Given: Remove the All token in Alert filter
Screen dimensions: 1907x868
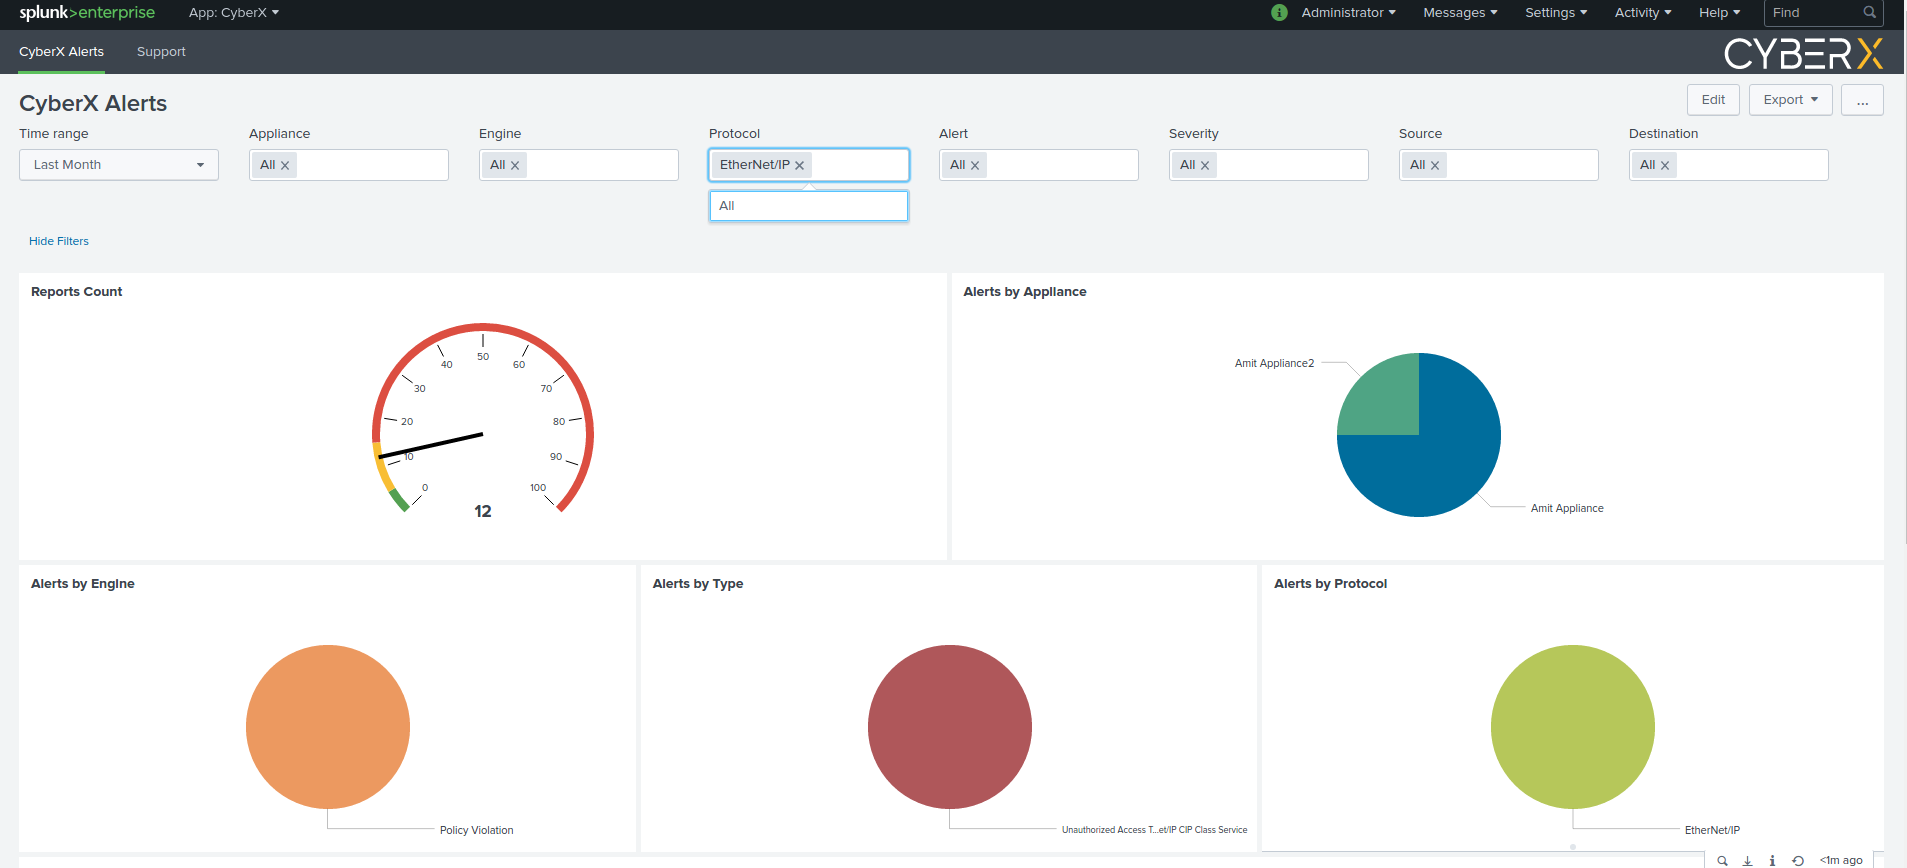Looking at the screenshot, I should pyautogui.click(x=975, y=166).
